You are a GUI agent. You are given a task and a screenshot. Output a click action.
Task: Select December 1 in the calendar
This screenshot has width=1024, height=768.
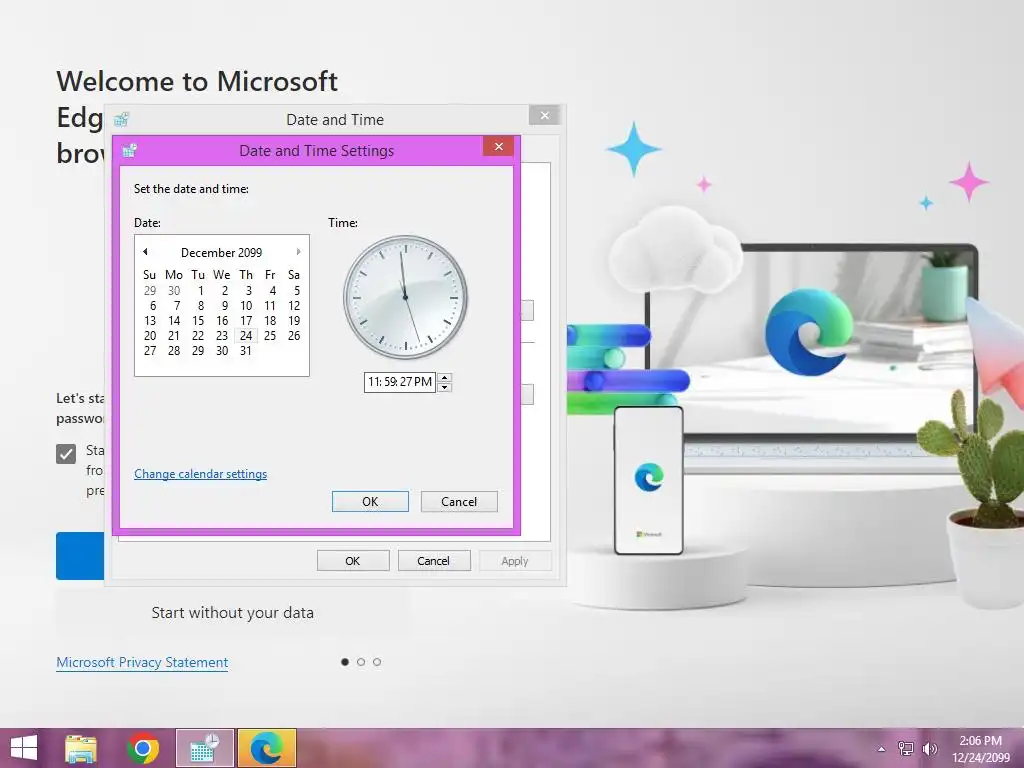(200, 291)
